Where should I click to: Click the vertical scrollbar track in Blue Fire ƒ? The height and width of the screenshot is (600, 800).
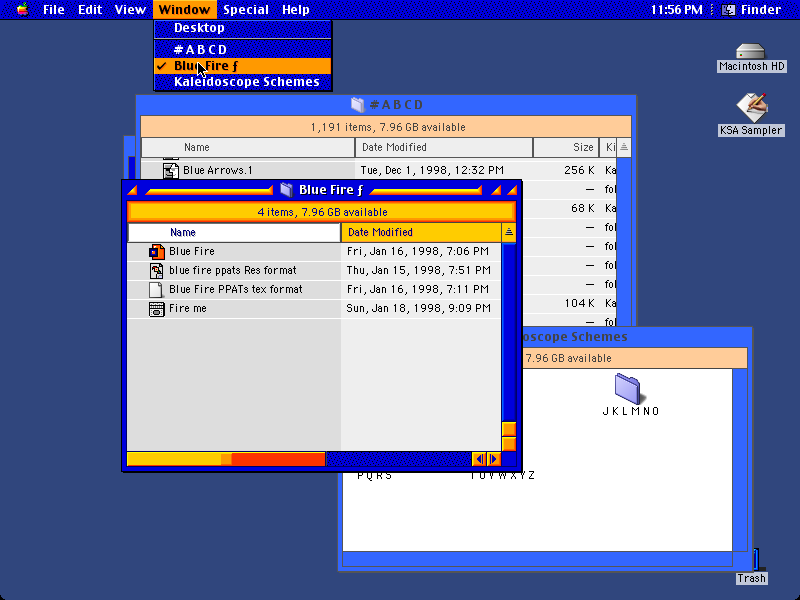pyautogui.click(x=509, y=332)
